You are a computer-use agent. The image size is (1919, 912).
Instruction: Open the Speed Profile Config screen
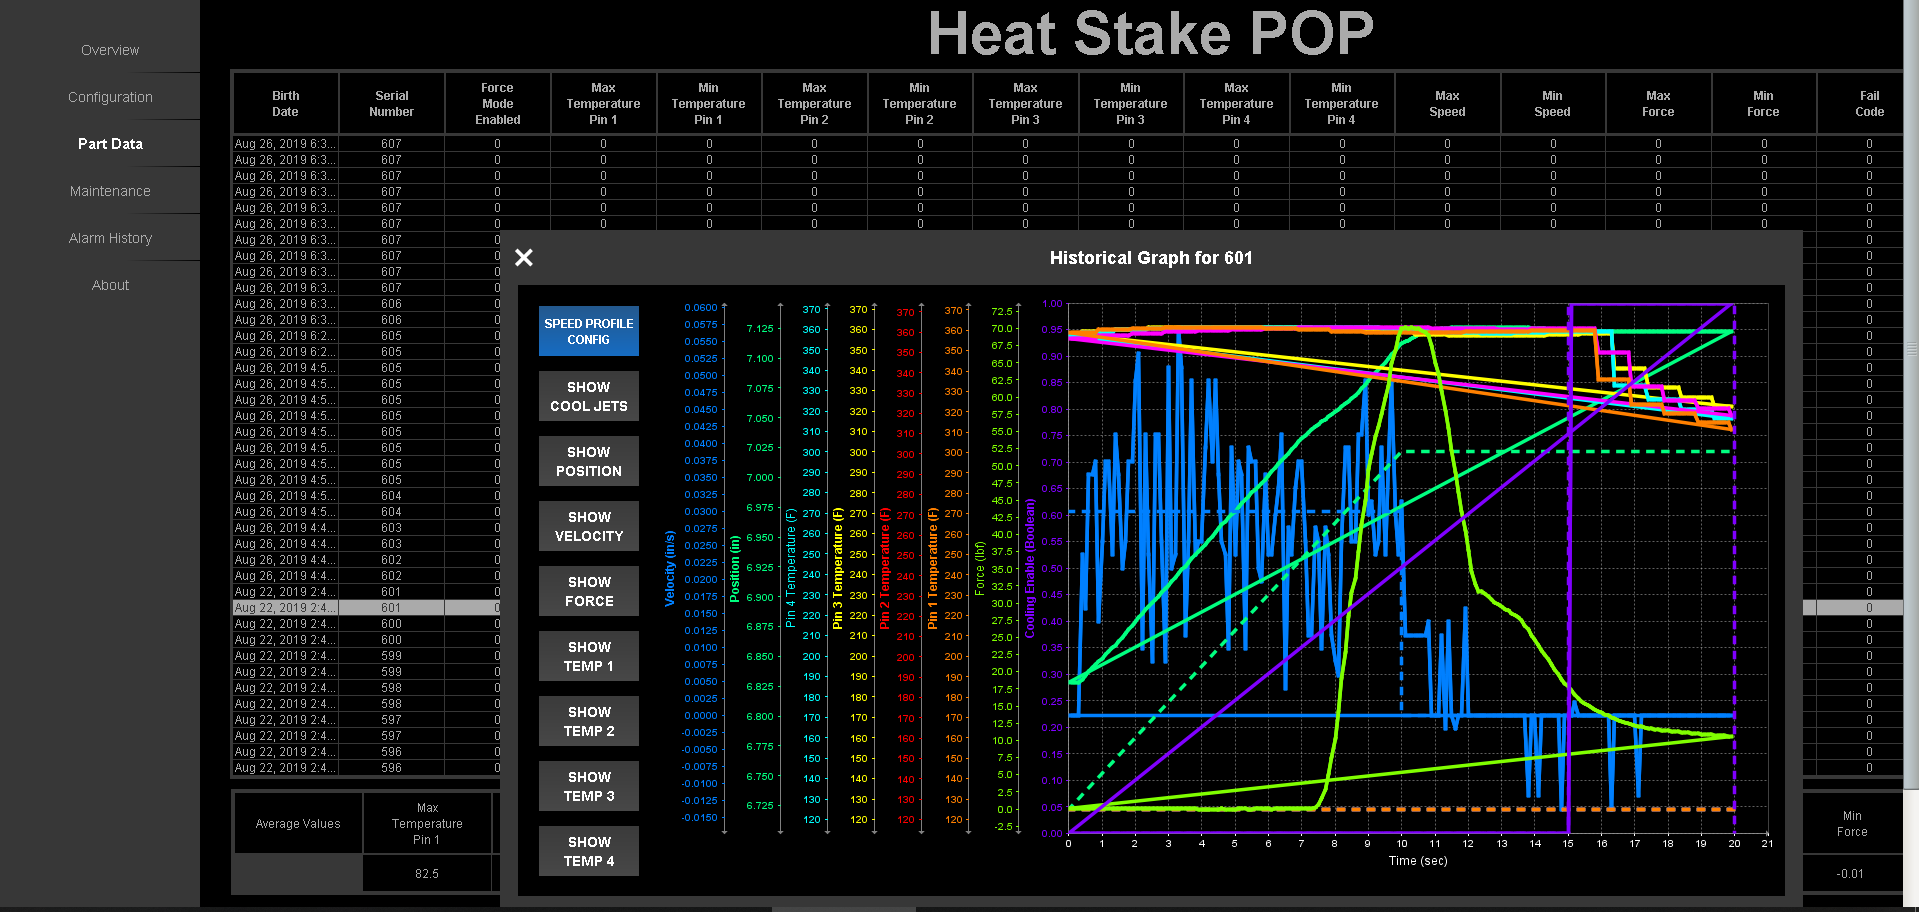click(x=588, y=330)
